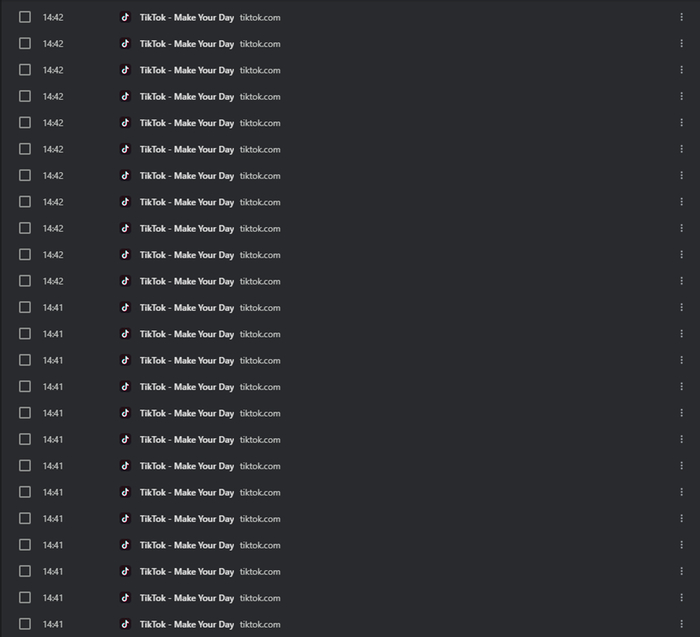Open the topmost 'TikTok - Make Your Day' link

[x=187, y=17]
